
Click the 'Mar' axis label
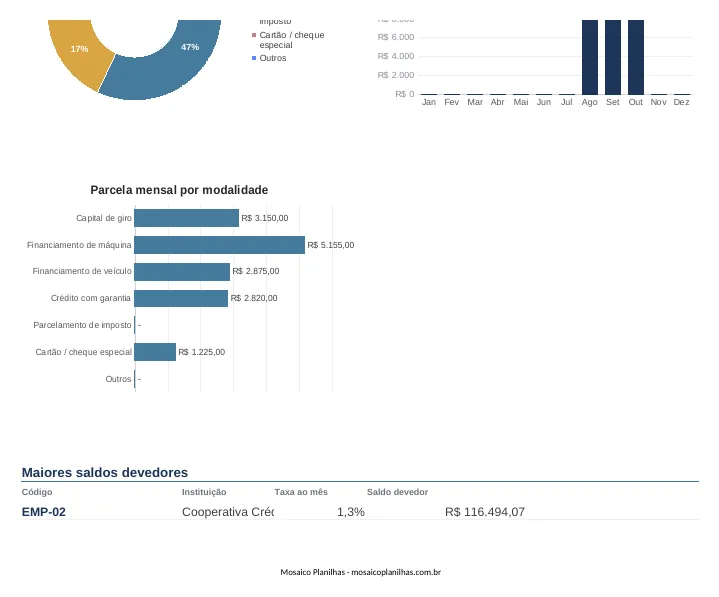[475, 102]
